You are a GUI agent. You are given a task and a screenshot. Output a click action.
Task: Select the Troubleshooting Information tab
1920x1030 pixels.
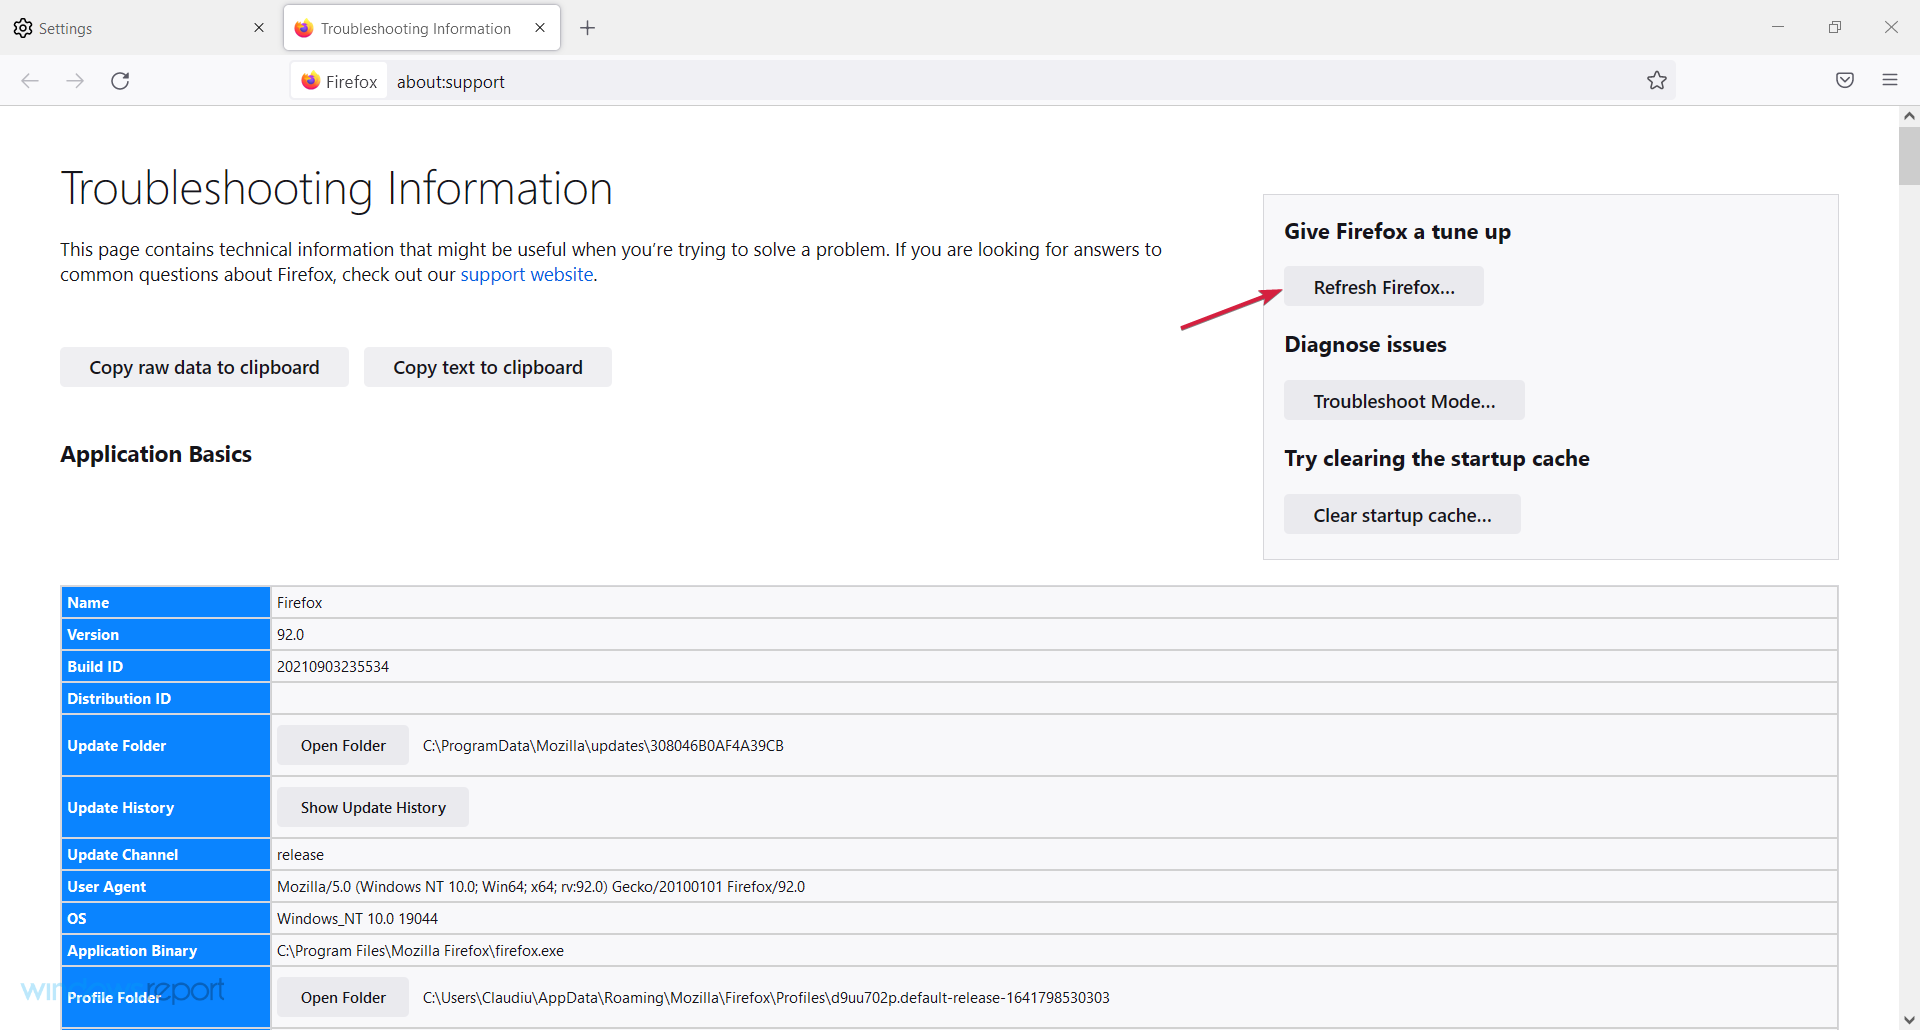422,28
